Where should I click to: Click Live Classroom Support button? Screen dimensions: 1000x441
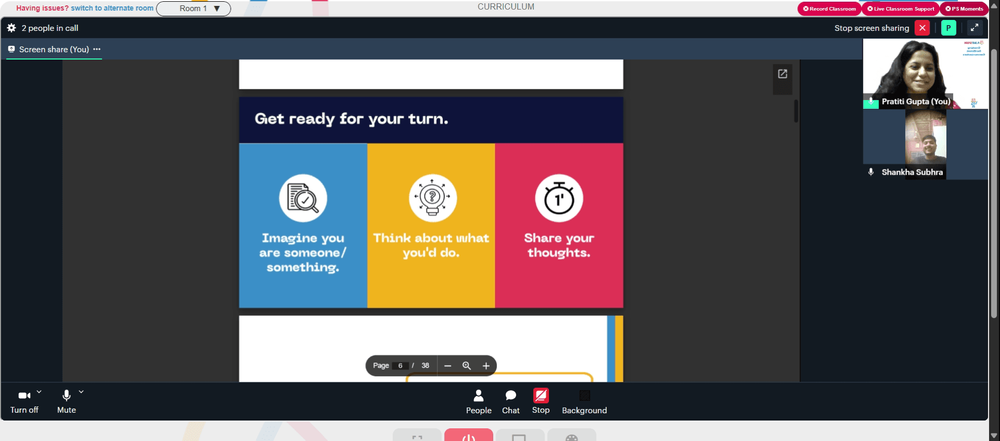[900, 9]
